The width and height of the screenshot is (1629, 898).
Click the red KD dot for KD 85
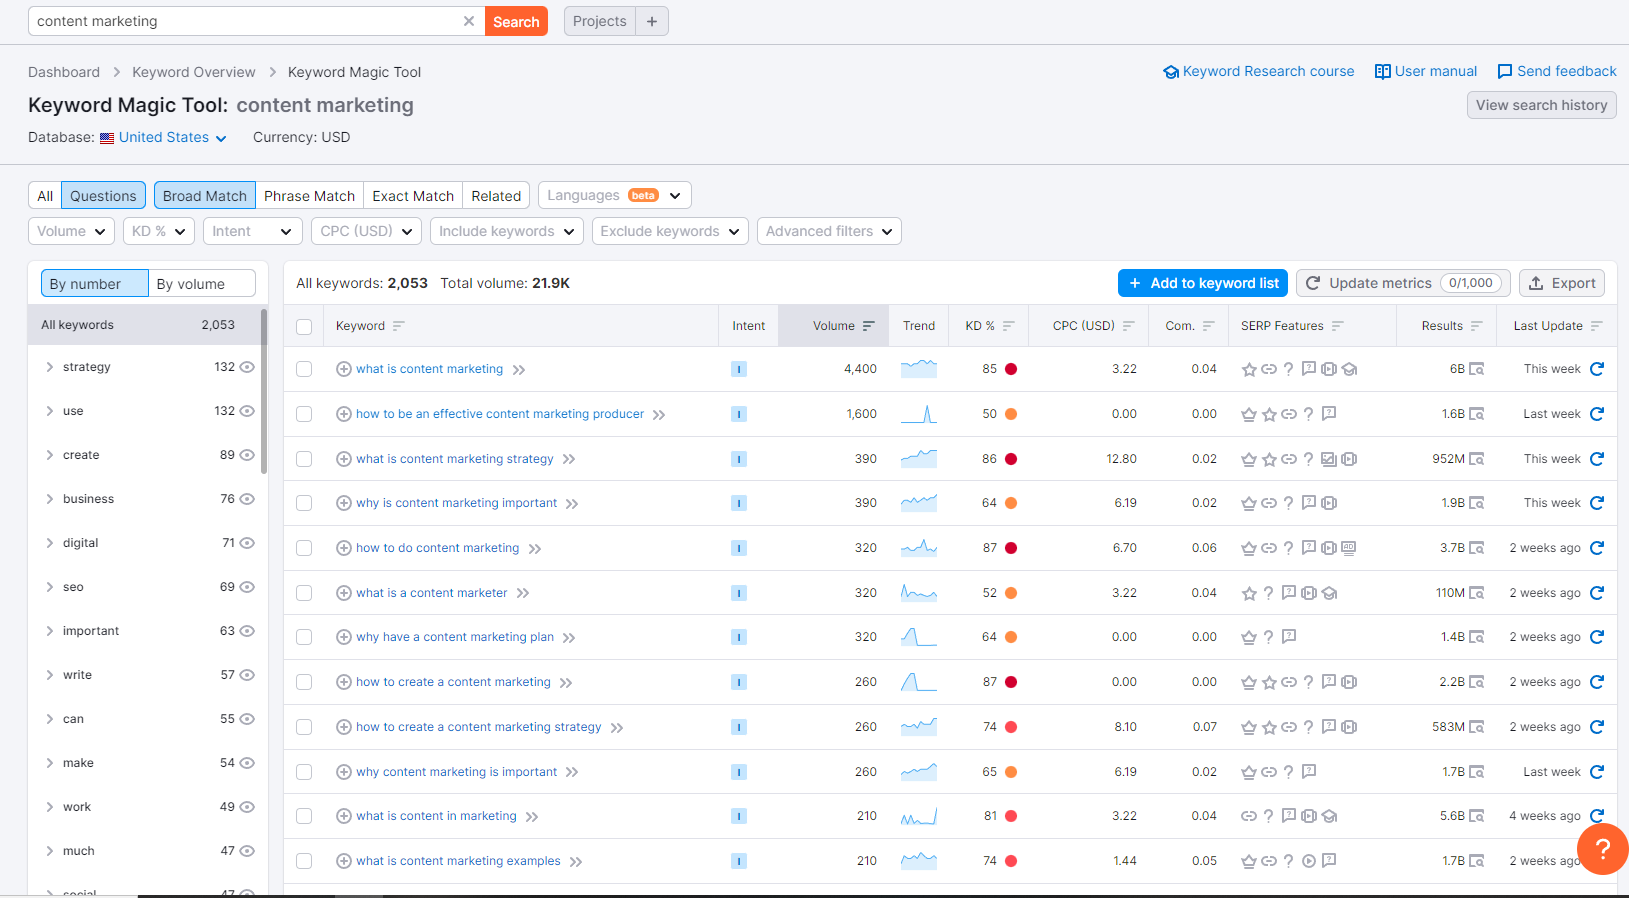click(1011, 369)
